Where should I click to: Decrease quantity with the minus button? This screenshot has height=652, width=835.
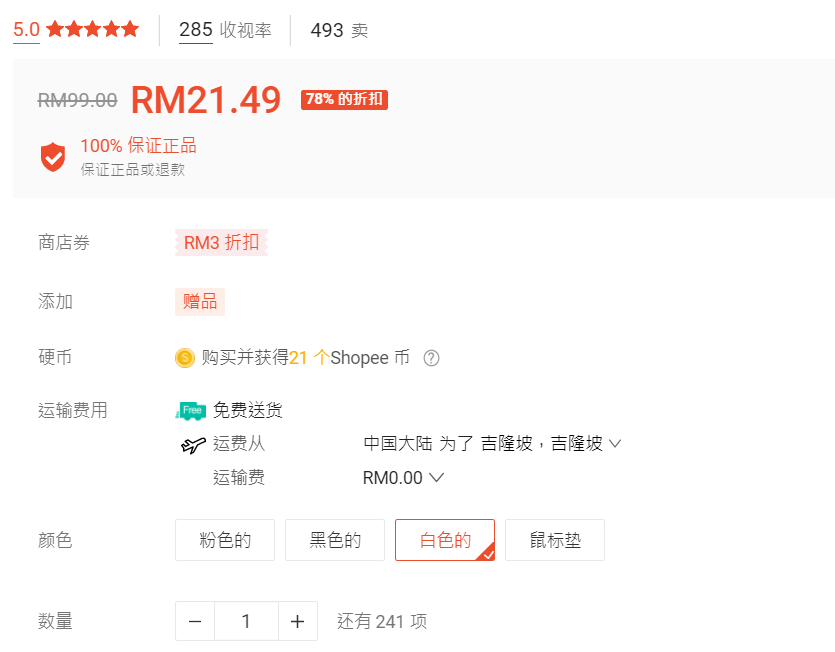(x=195, y=621)
